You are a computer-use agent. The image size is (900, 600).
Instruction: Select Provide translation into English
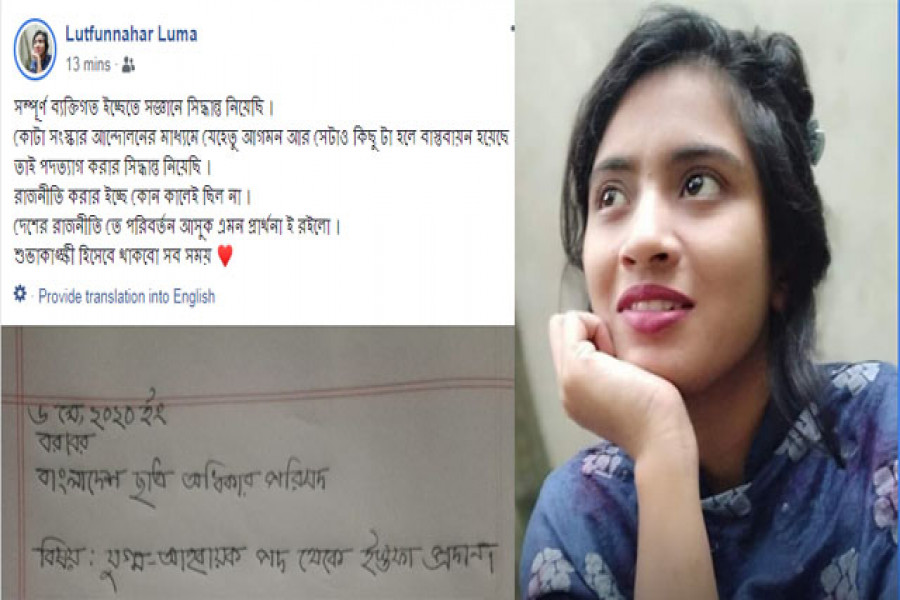point(126,297)
